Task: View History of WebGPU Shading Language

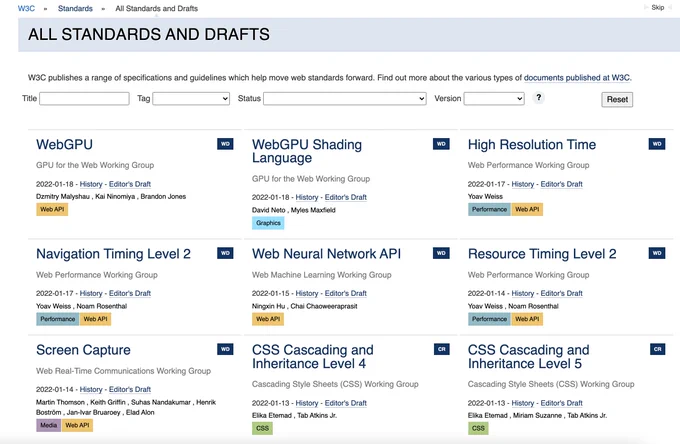Action: 307,197
